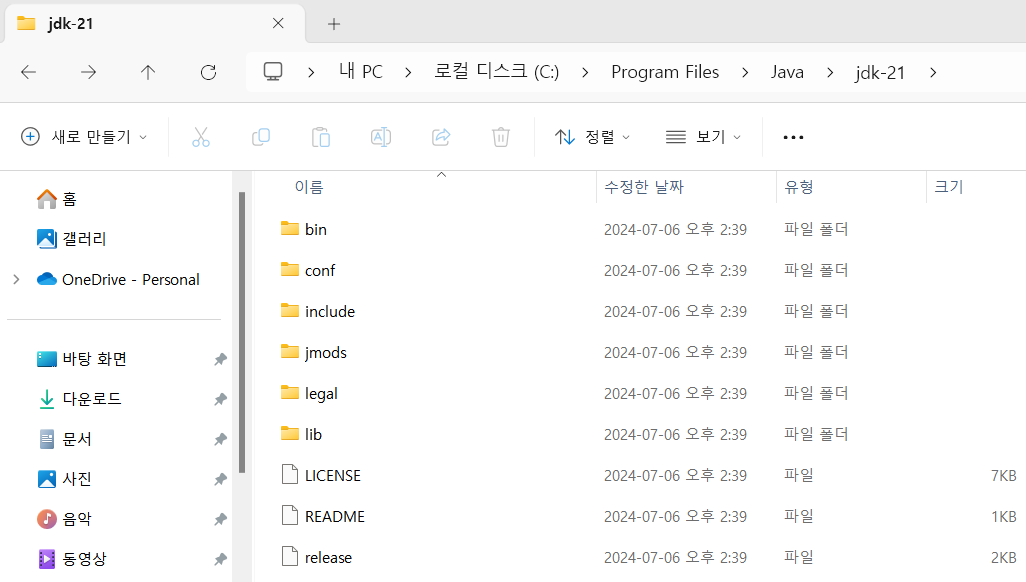Open the 보기 view dropdown

pyautogui.click(x=703, y=137)
